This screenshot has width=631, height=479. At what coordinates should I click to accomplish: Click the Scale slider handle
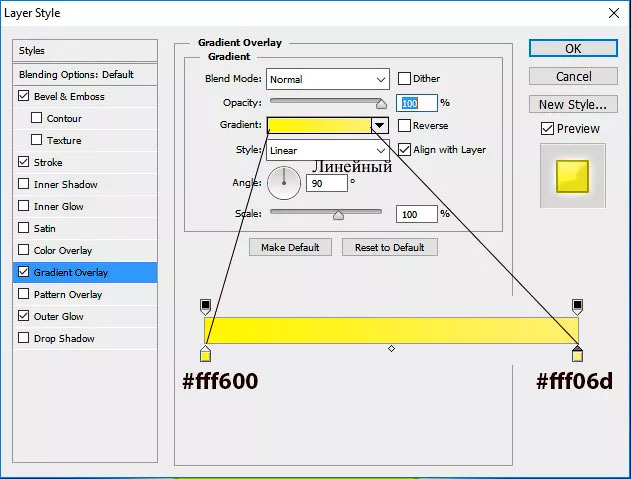pyautogui.click(x=338, y=215)
